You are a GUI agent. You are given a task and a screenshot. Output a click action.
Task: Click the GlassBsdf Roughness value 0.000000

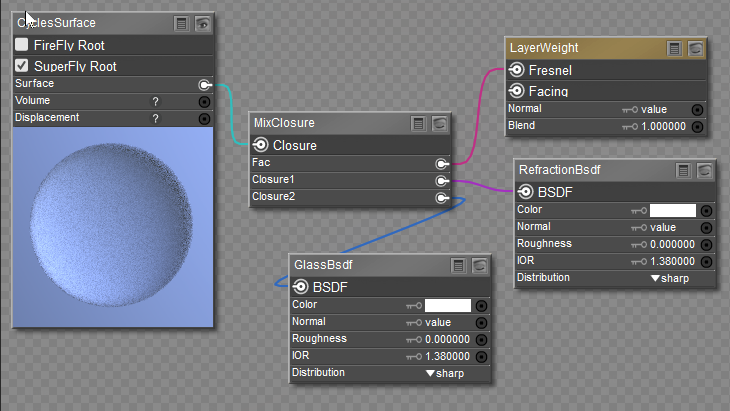click(x=447, y=339)
